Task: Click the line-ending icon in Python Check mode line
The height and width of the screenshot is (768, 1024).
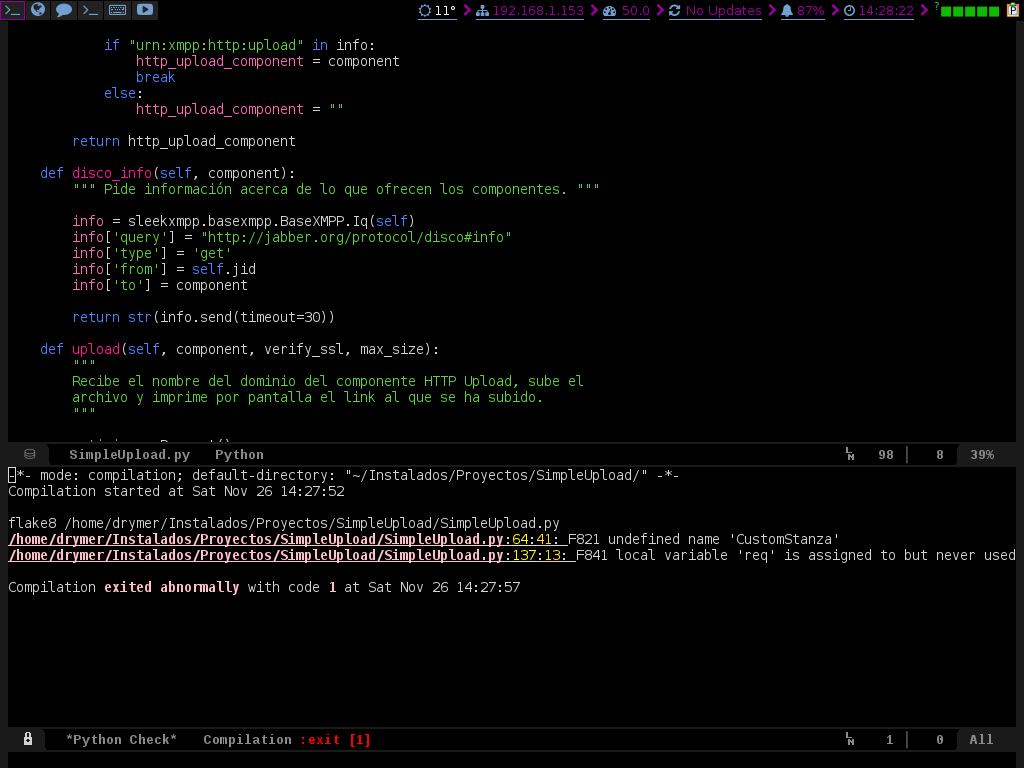Action: (x=850, y=739)
